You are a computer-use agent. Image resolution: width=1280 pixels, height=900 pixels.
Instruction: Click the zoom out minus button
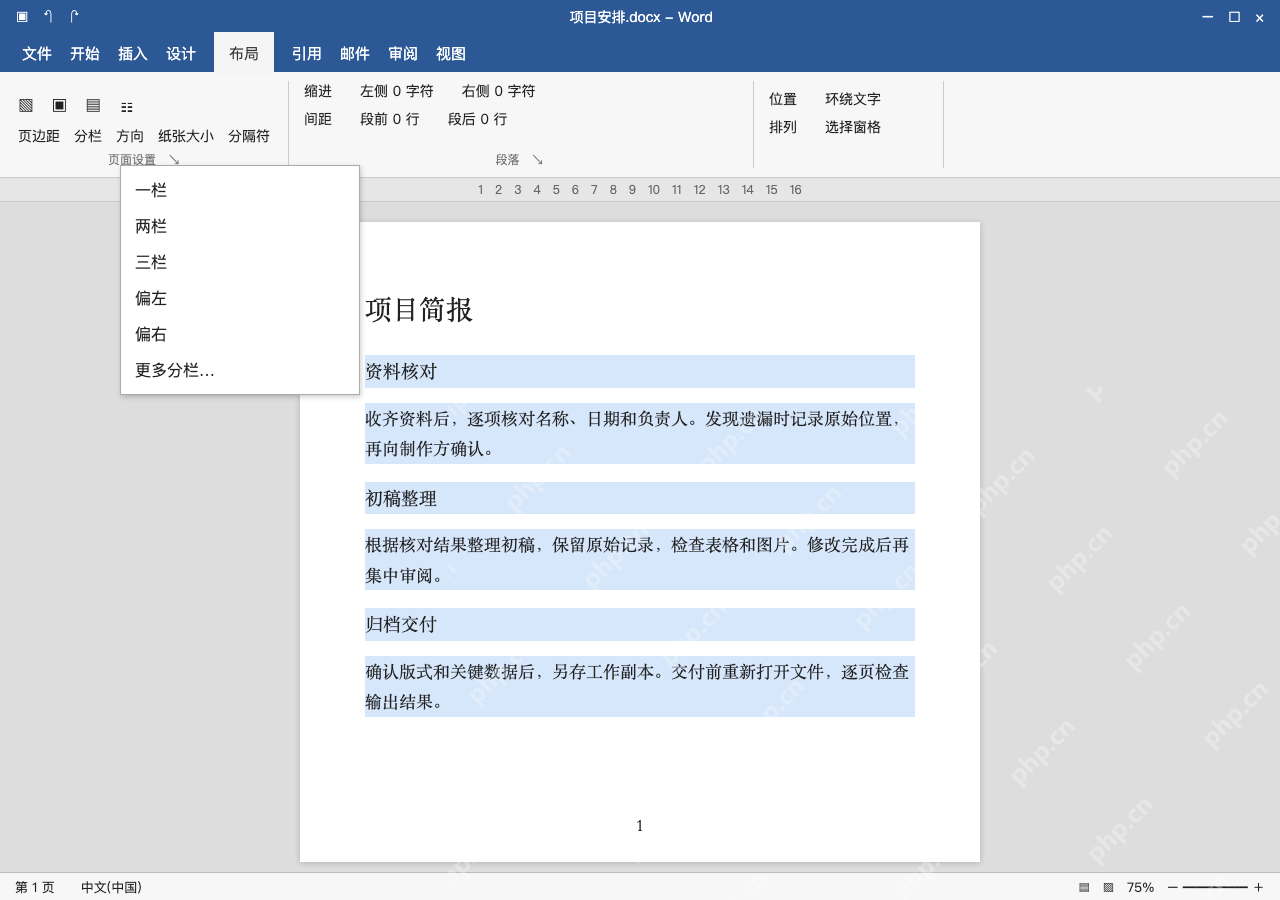tap(1173, 887)
